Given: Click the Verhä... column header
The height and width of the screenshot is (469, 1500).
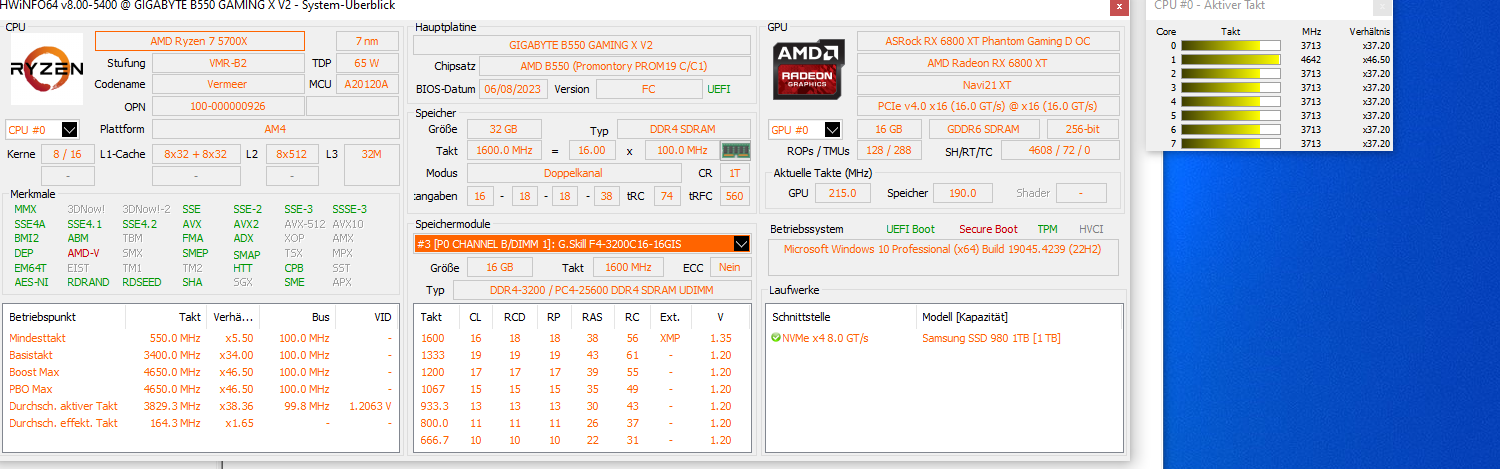Looking at the screenshot, I should coord(233,316).
